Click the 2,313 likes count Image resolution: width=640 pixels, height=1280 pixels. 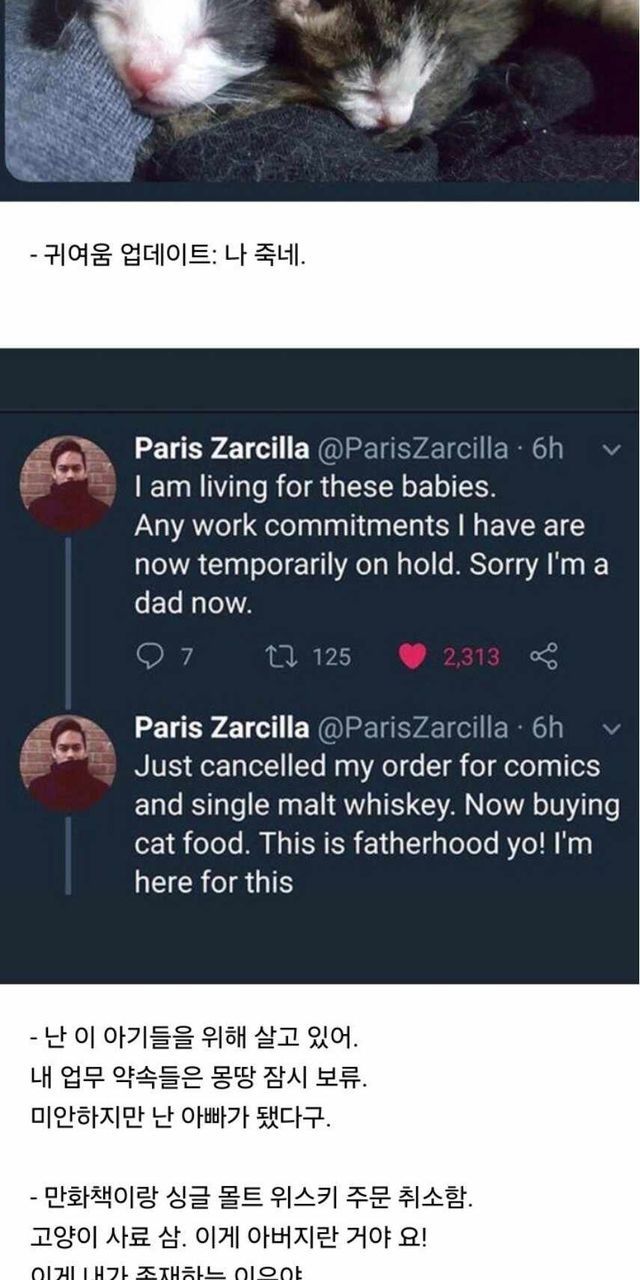click(471, 656)
